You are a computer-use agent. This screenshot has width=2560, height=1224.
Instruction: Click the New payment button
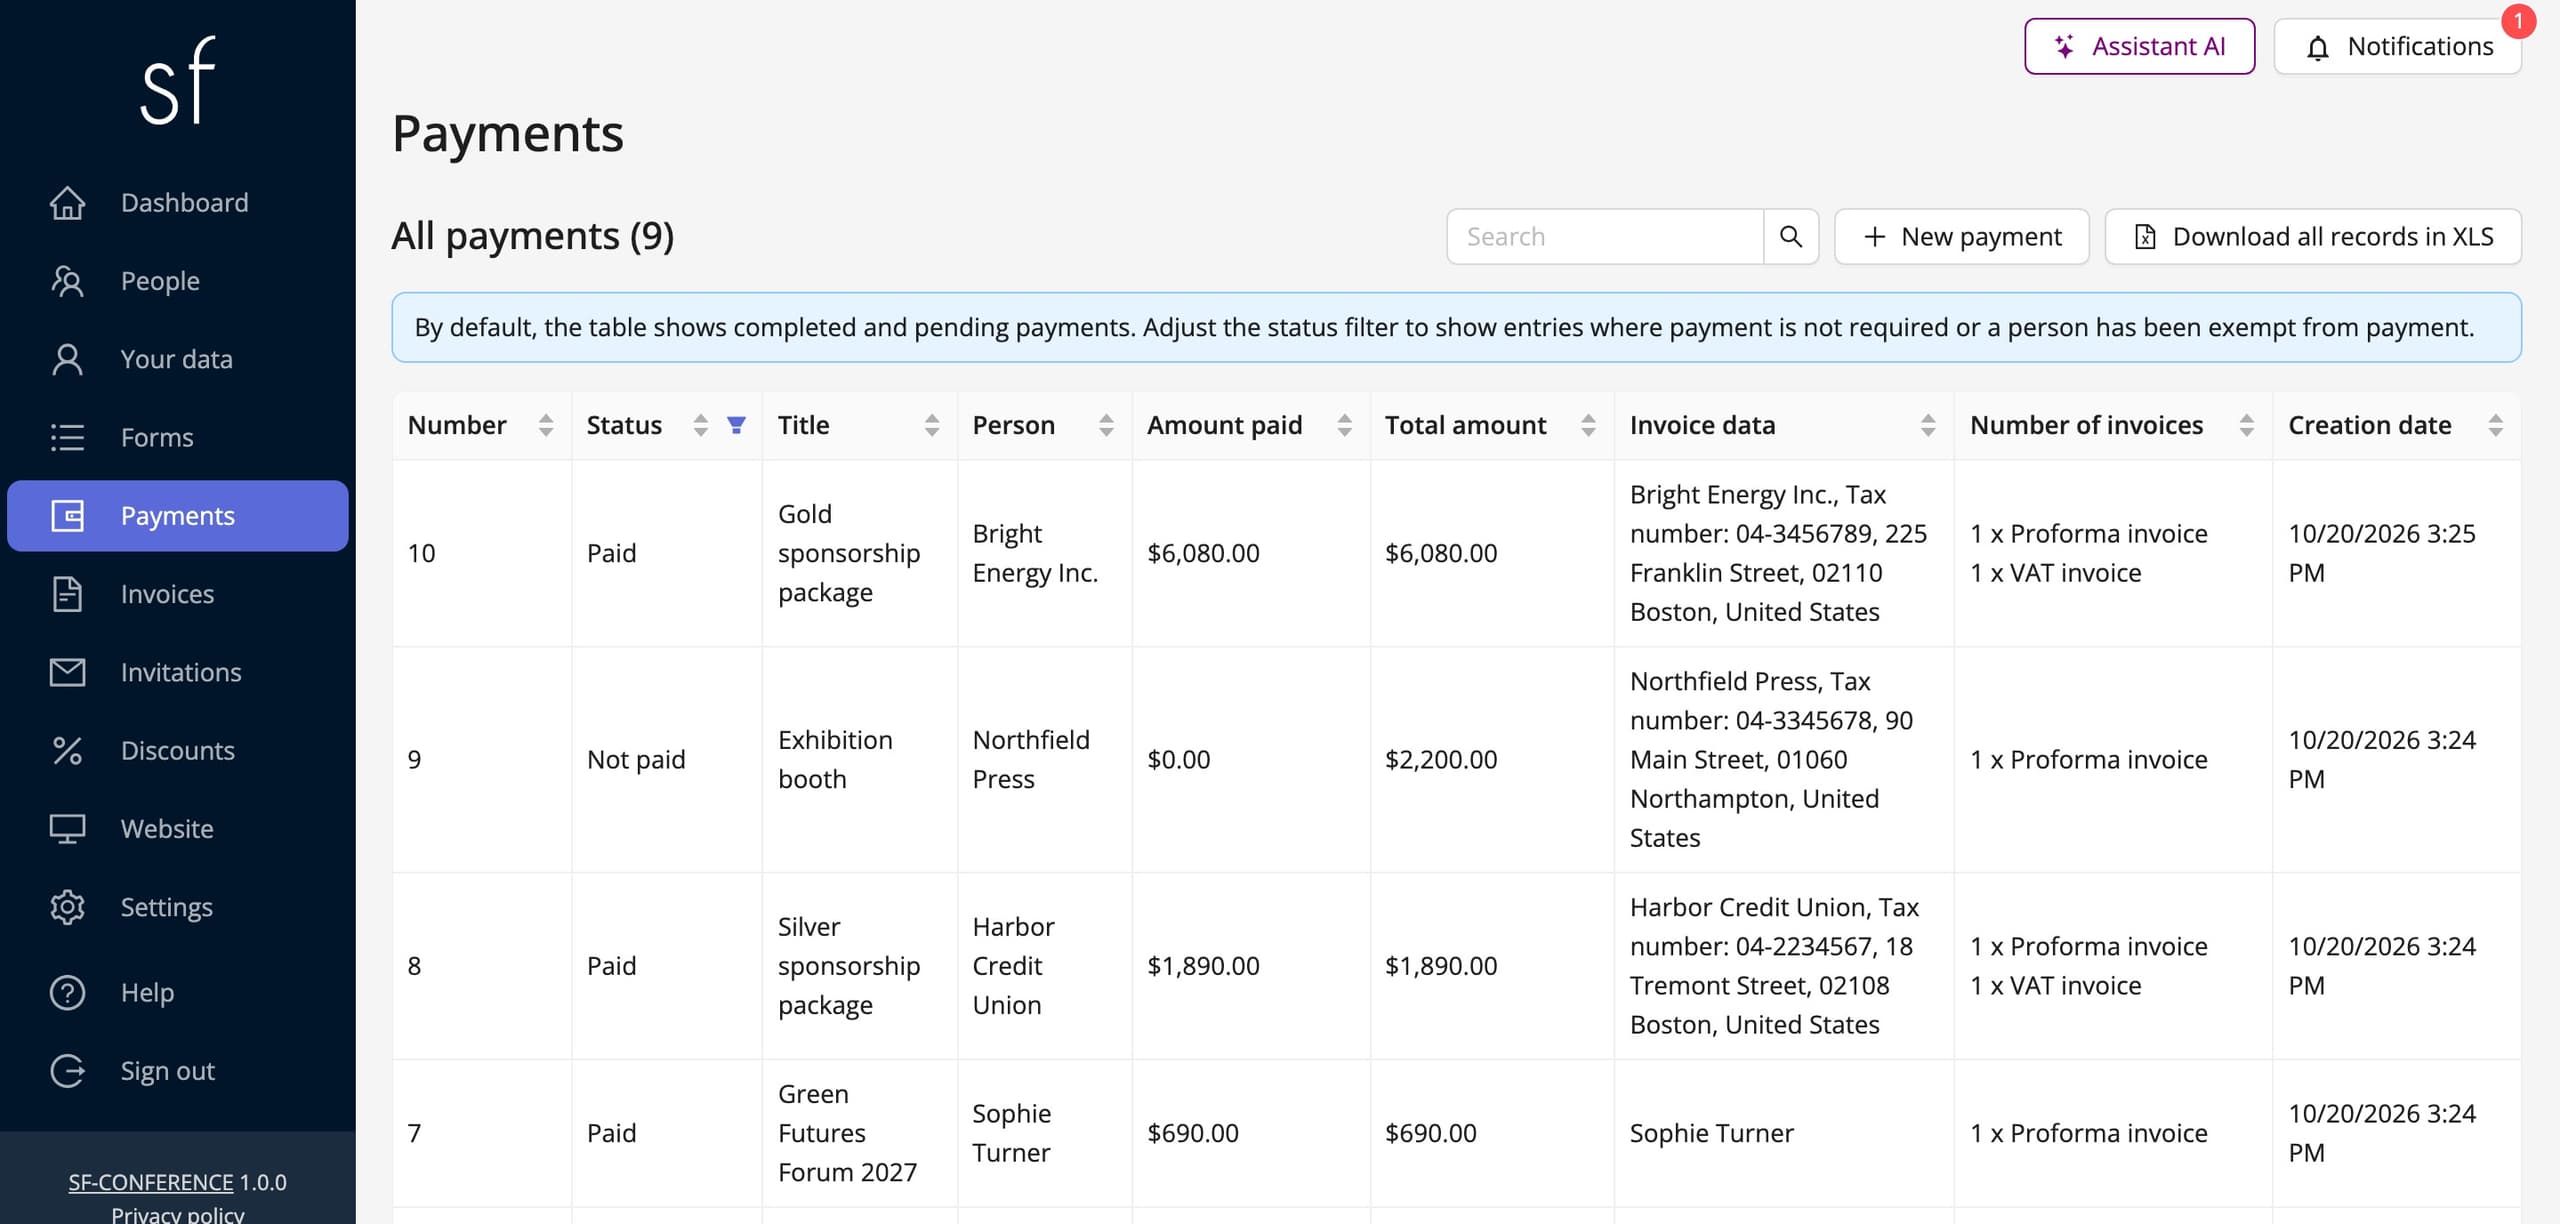tap(1962, 236)
